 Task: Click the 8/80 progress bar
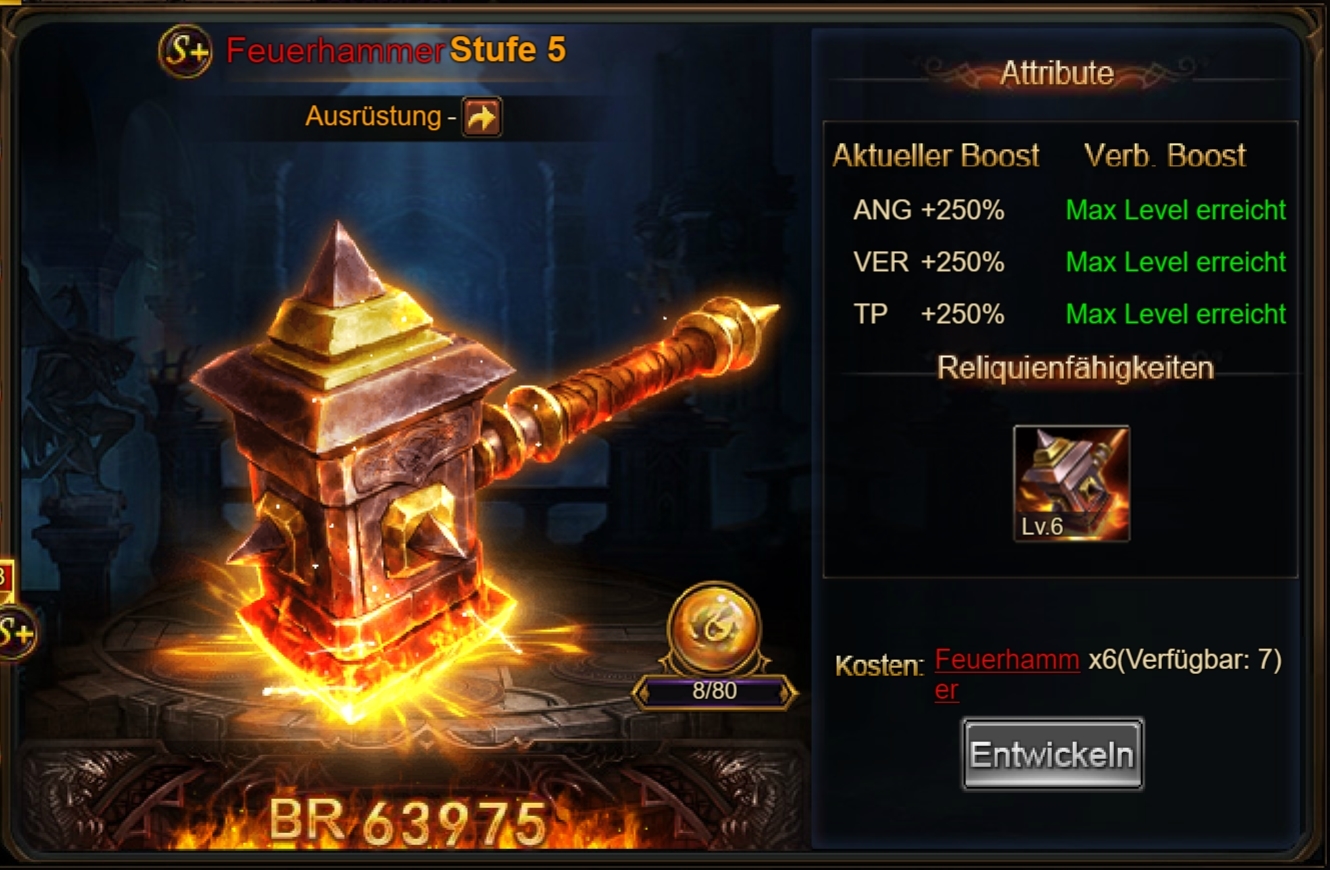click(x=714, y=691)
